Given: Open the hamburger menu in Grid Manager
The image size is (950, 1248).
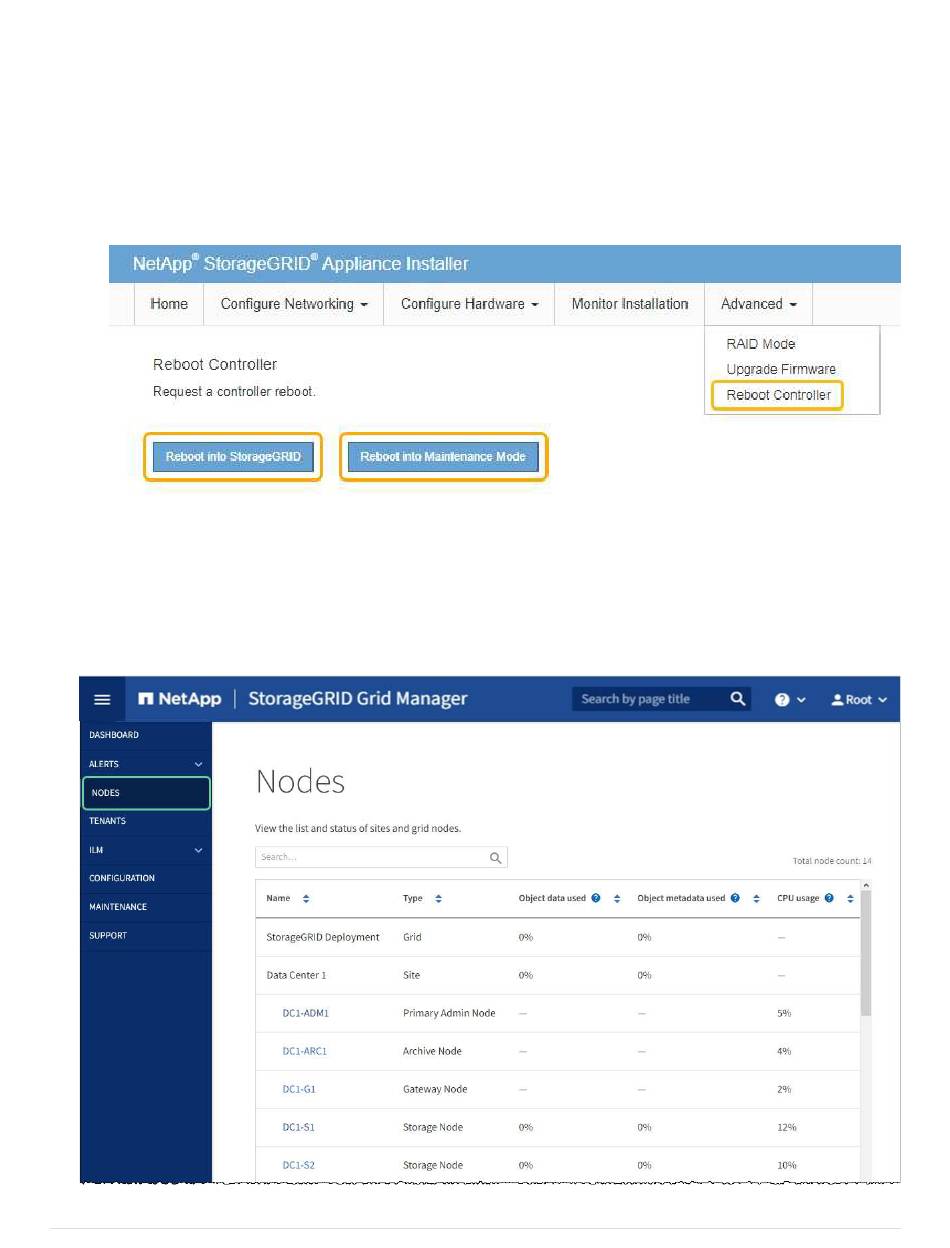Looking at the screenshot, I should coord(102,700).
